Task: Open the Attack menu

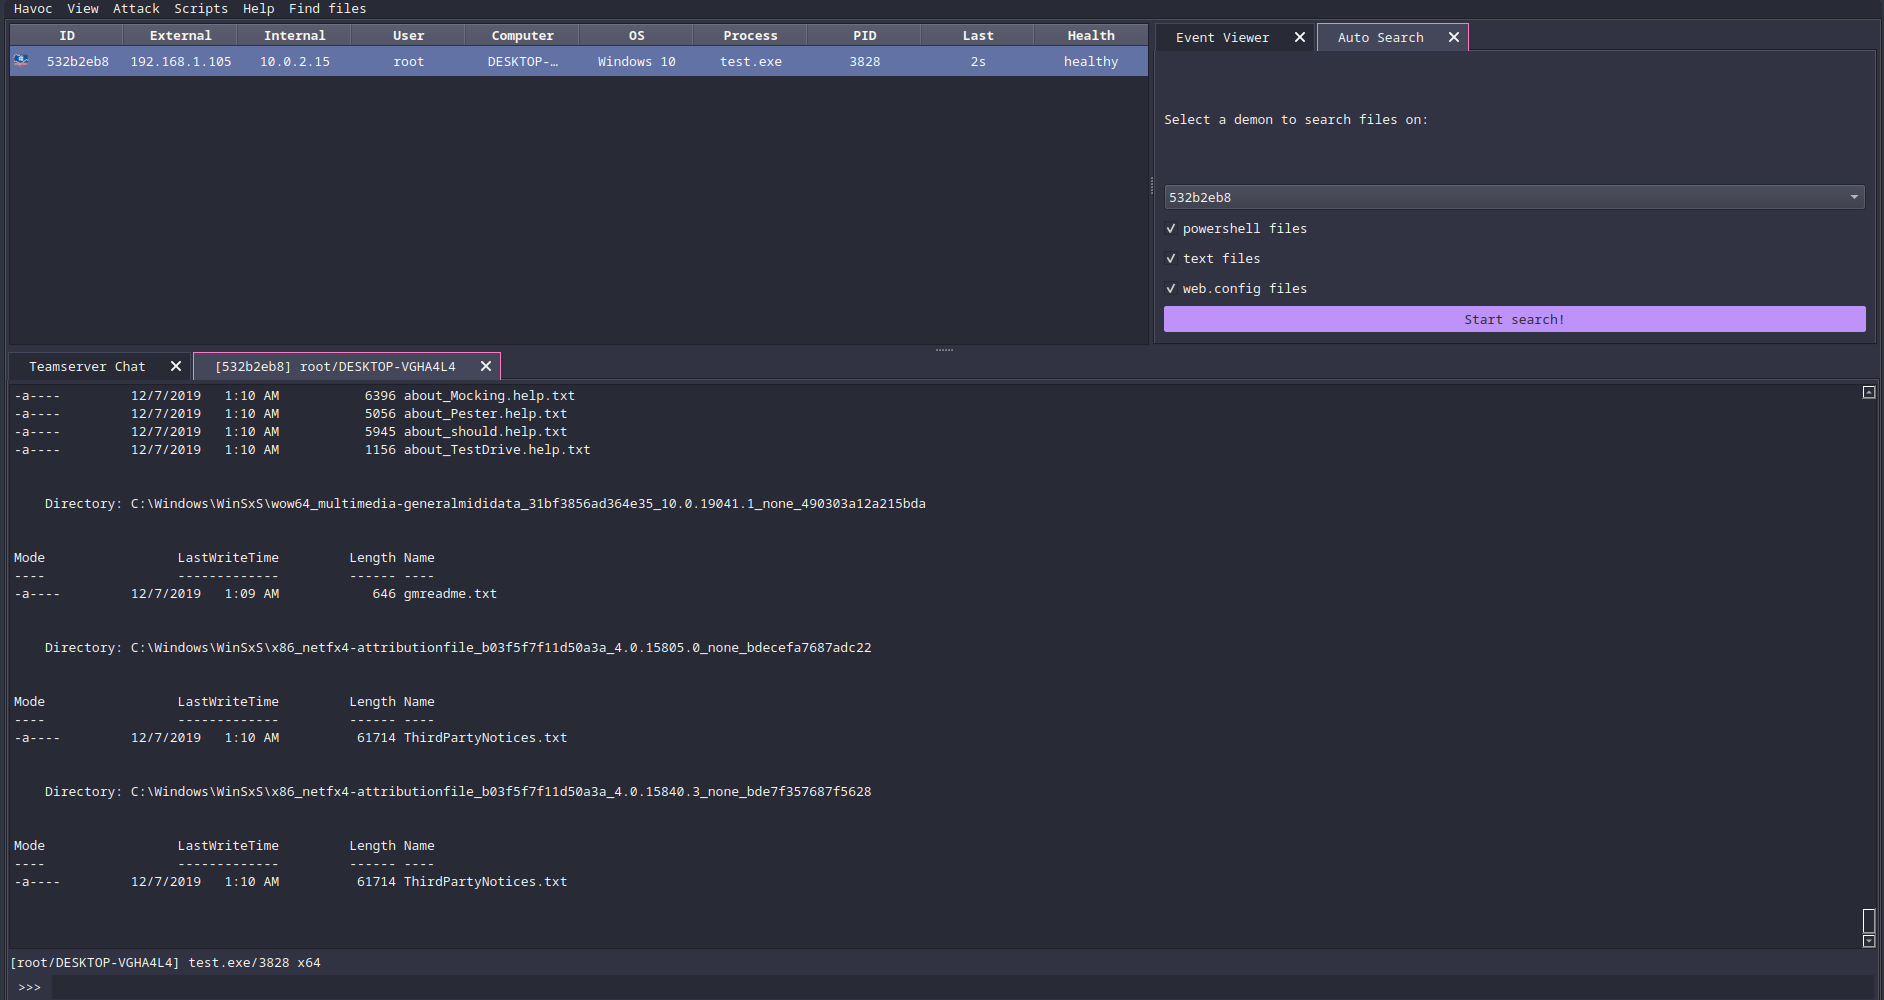Action: tap(136, 9)
